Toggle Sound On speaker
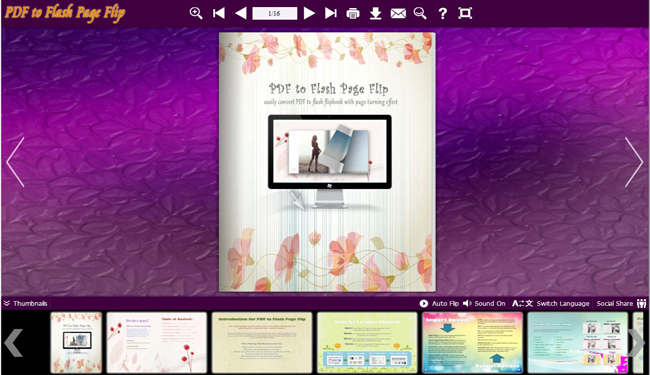Viewport: 650px width, 375px height. click(484, 303)
